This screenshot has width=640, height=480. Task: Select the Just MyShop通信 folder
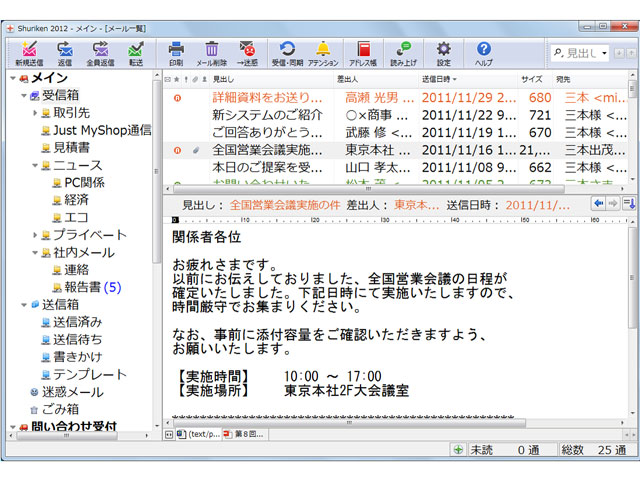coord(97,130)
